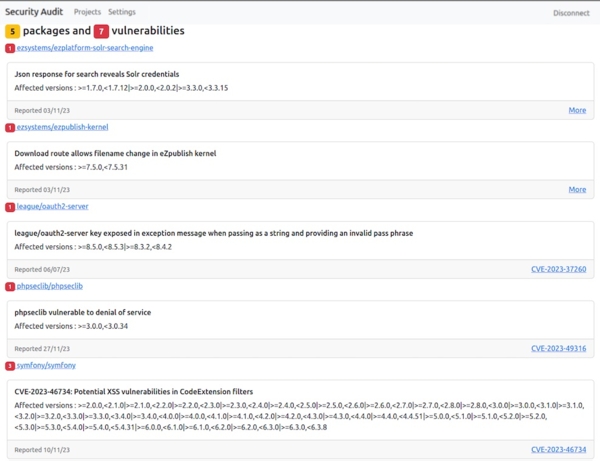Screen dimensions: 600x461
Task: Open the CVE-2023-37260 reference link
Action: click(x=558, y=269)
